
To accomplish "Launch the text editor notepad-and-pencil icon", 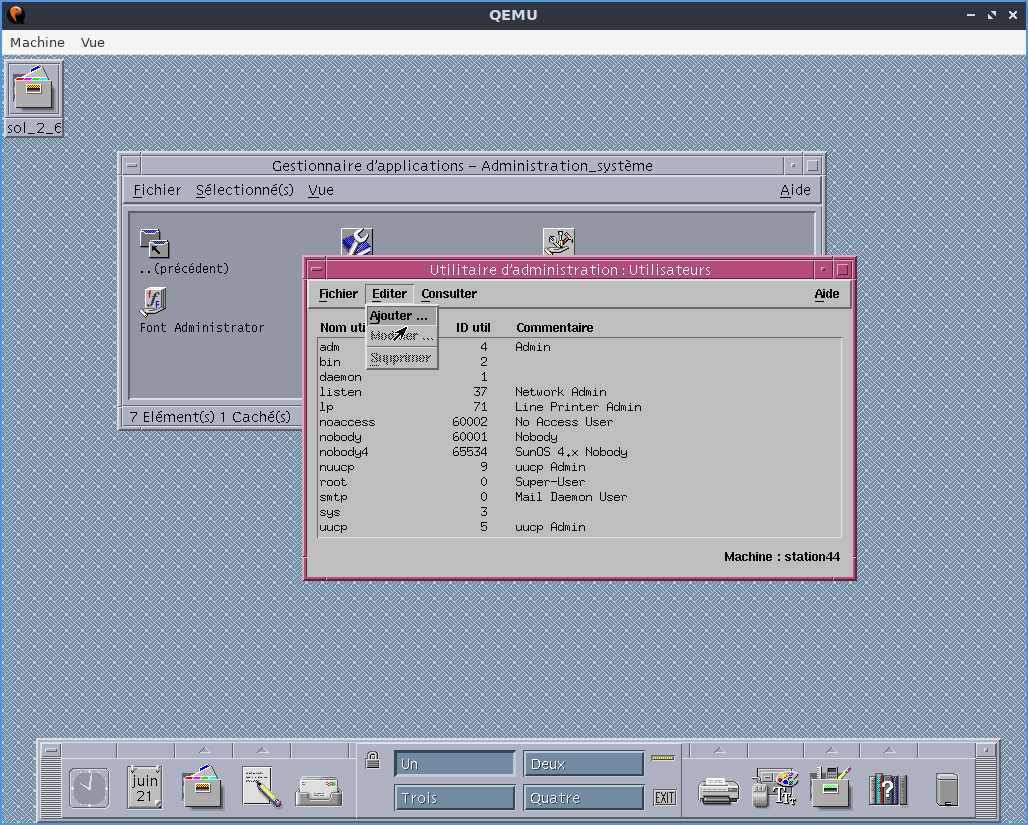I will tap(261, 786).
